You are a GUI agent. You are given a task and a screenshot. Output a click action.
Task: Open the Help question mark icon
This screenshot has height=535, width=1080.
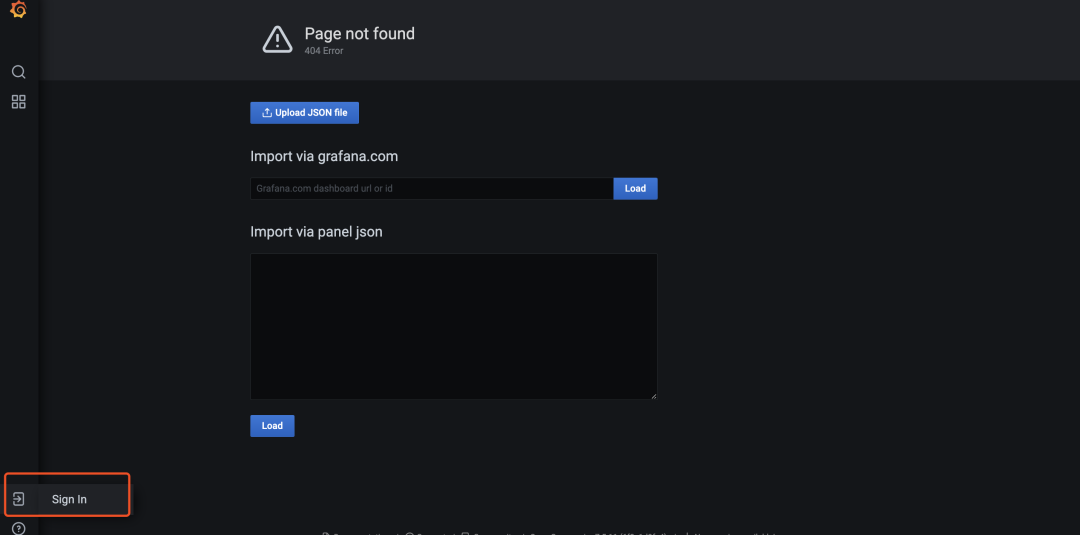click(19, 529)
